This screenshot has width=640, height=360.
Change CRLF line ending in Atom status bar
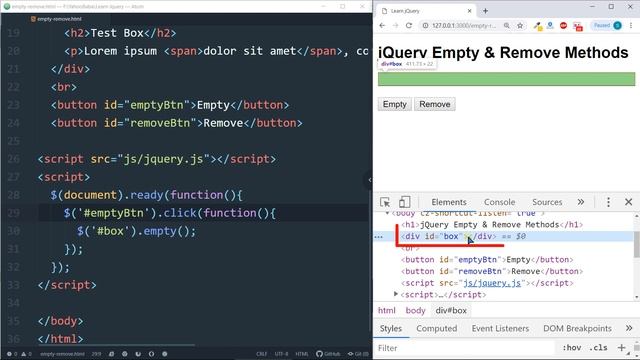pyautogui.click(x=262, y=354)
